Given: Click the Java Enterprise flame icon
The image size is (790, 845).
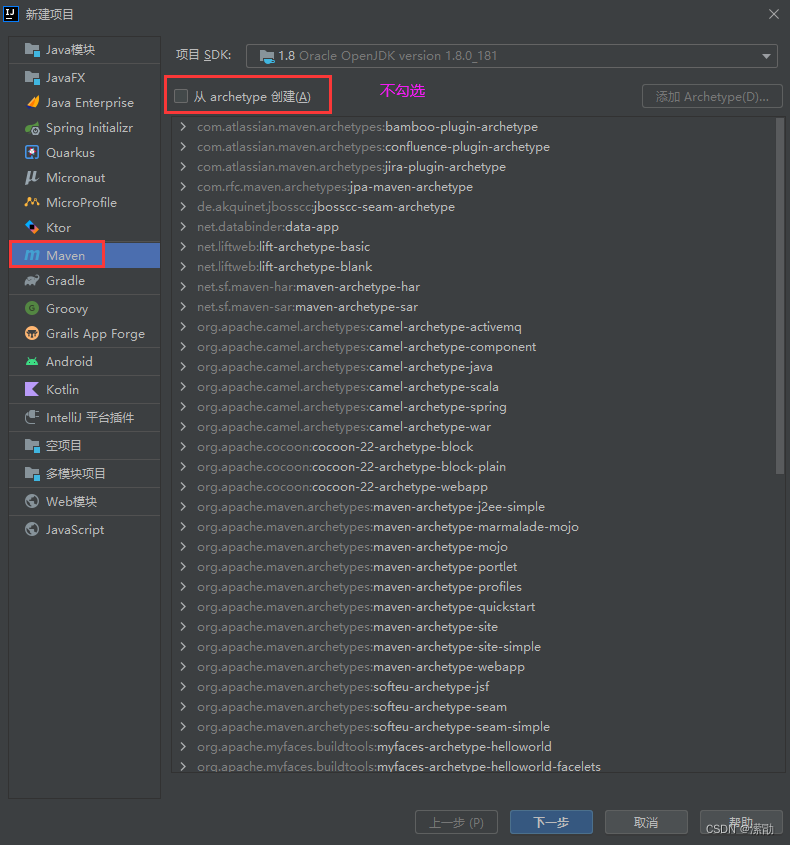Looking at the screenshot, I should point(32,102).
